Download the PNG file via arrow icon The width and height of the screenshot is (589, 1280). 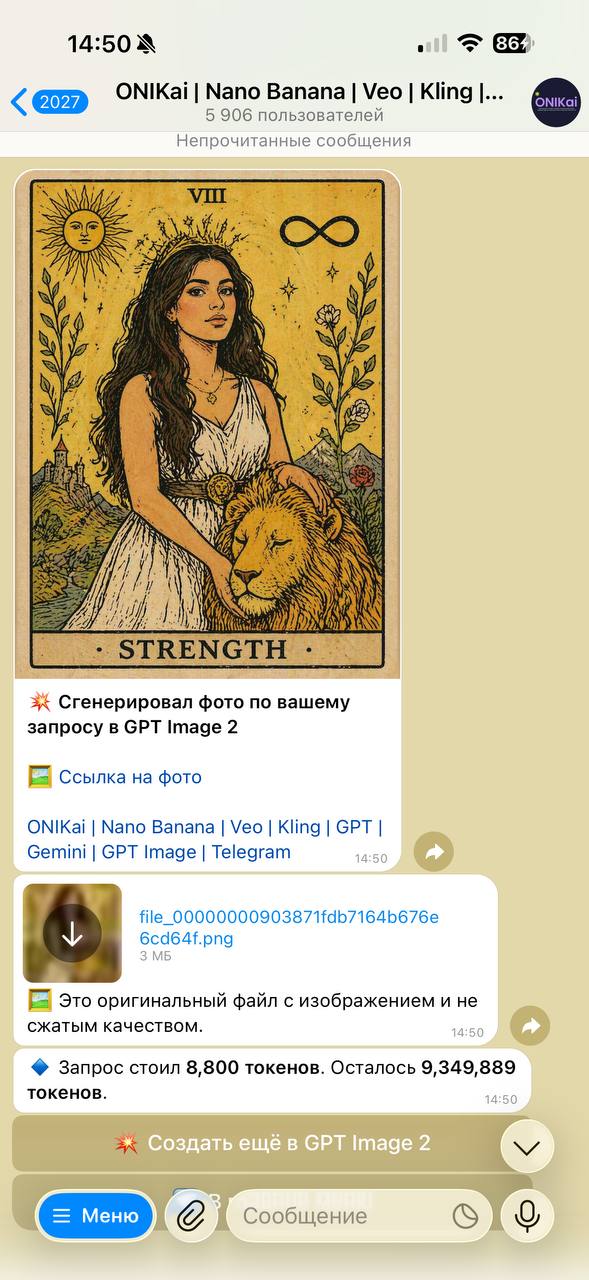pyautogui.click(x=72, y=933)
